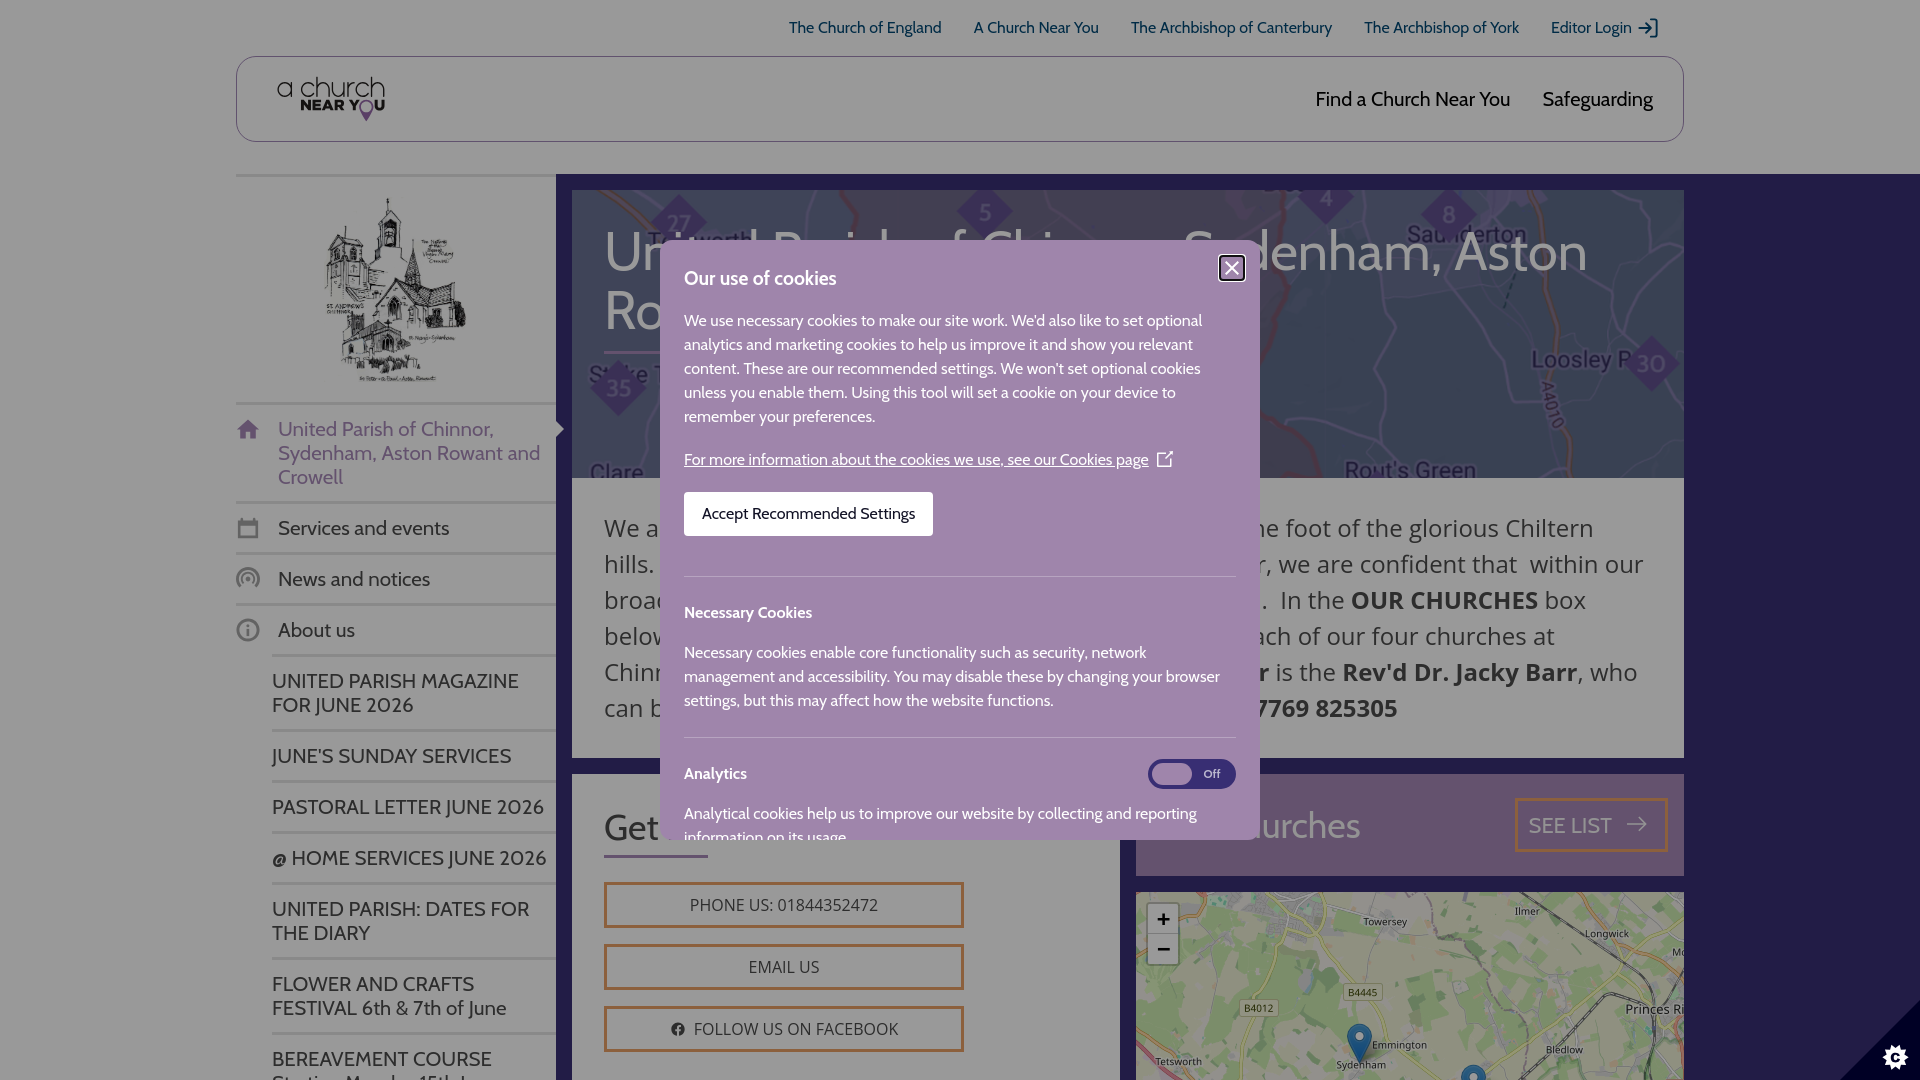Select Find a Church Near You menu
The height and width of the screenshot is (1080, 1920).
click(x=1412, y=99)
